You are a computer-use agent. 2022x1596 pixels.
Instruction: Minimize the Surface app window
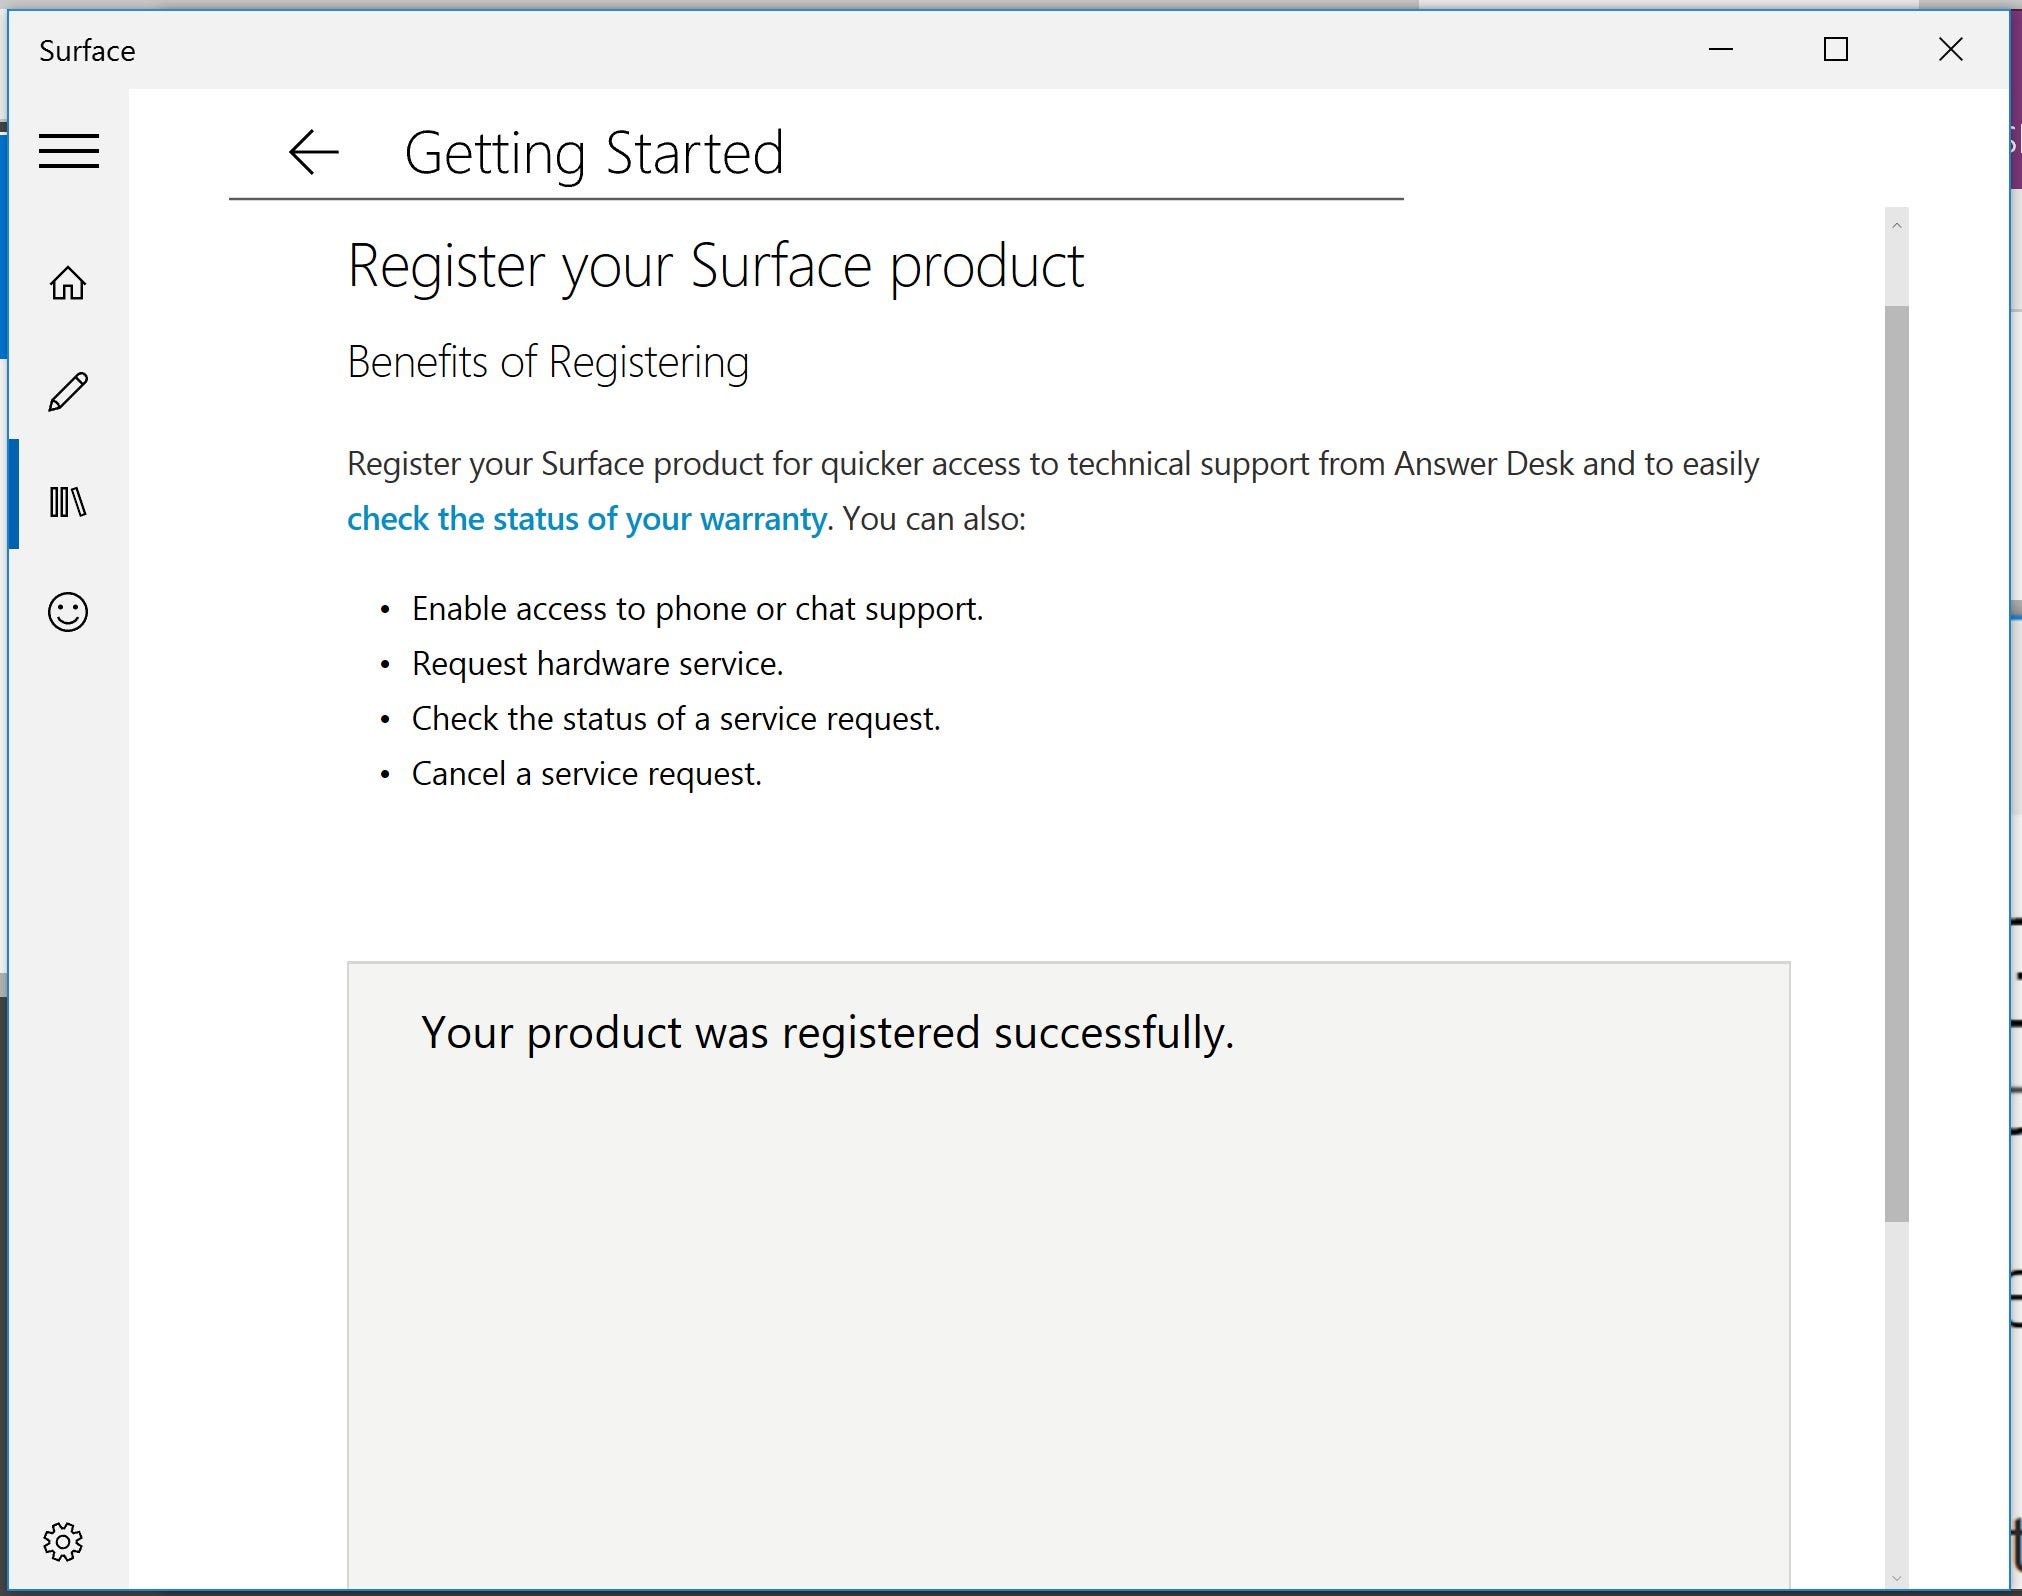tap(1720, 49)
